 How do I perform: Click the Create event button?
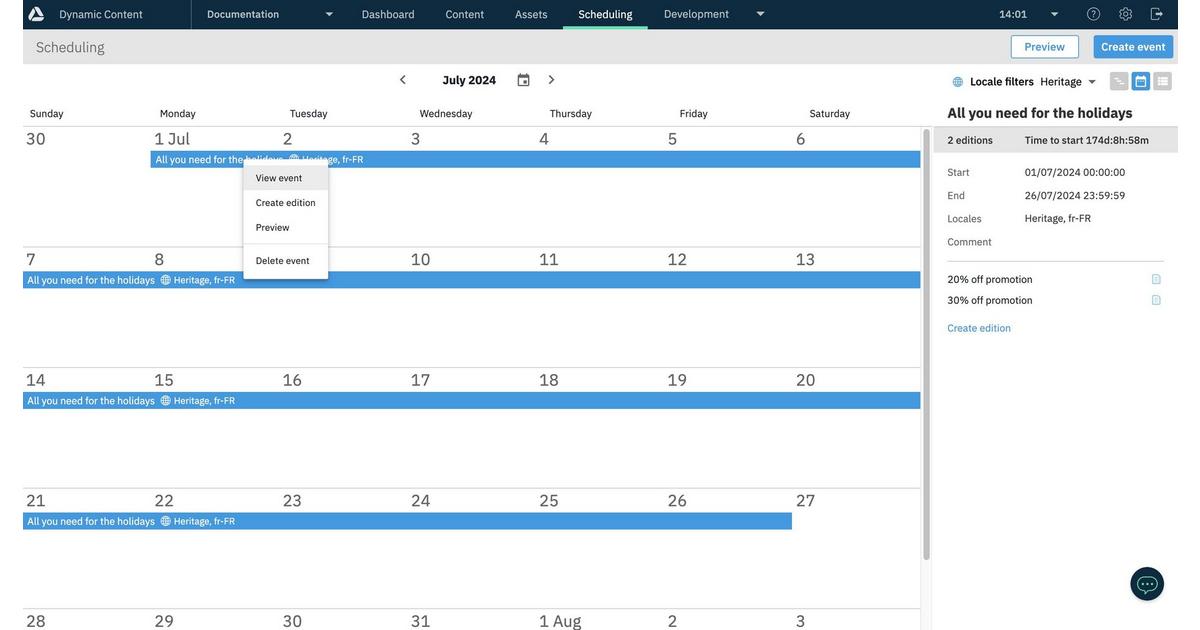pos(1133,47)
